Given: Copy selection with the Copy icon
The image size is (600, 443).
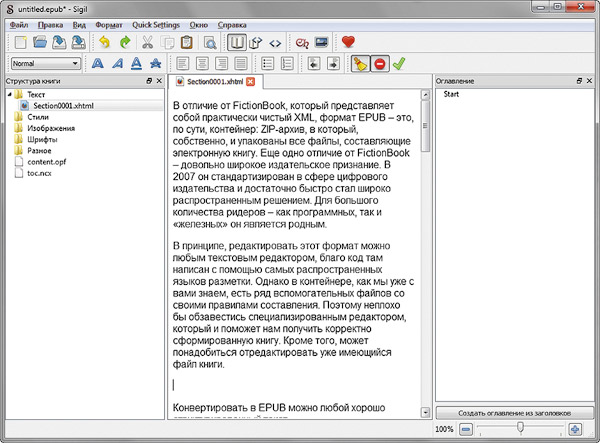Looking at the screenshot, I should point(167,42).
